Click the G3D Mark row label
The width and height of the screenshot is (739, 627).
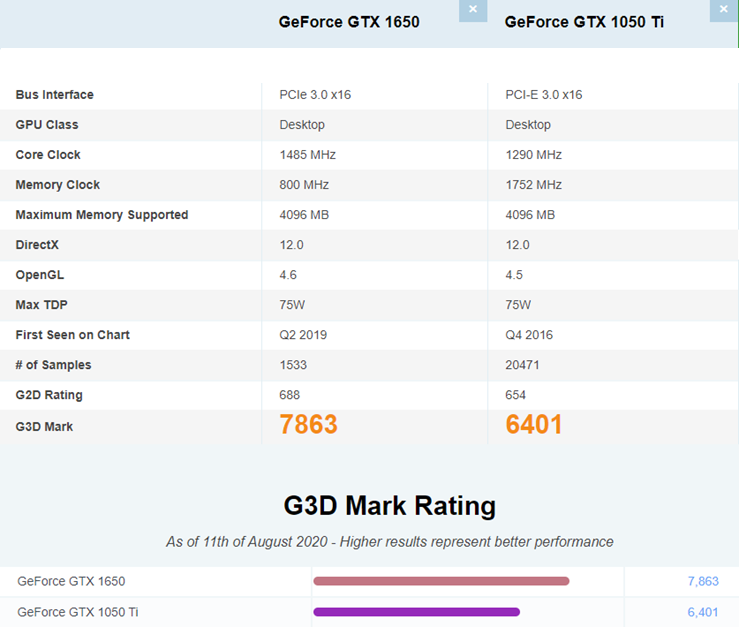coord(44,427)
